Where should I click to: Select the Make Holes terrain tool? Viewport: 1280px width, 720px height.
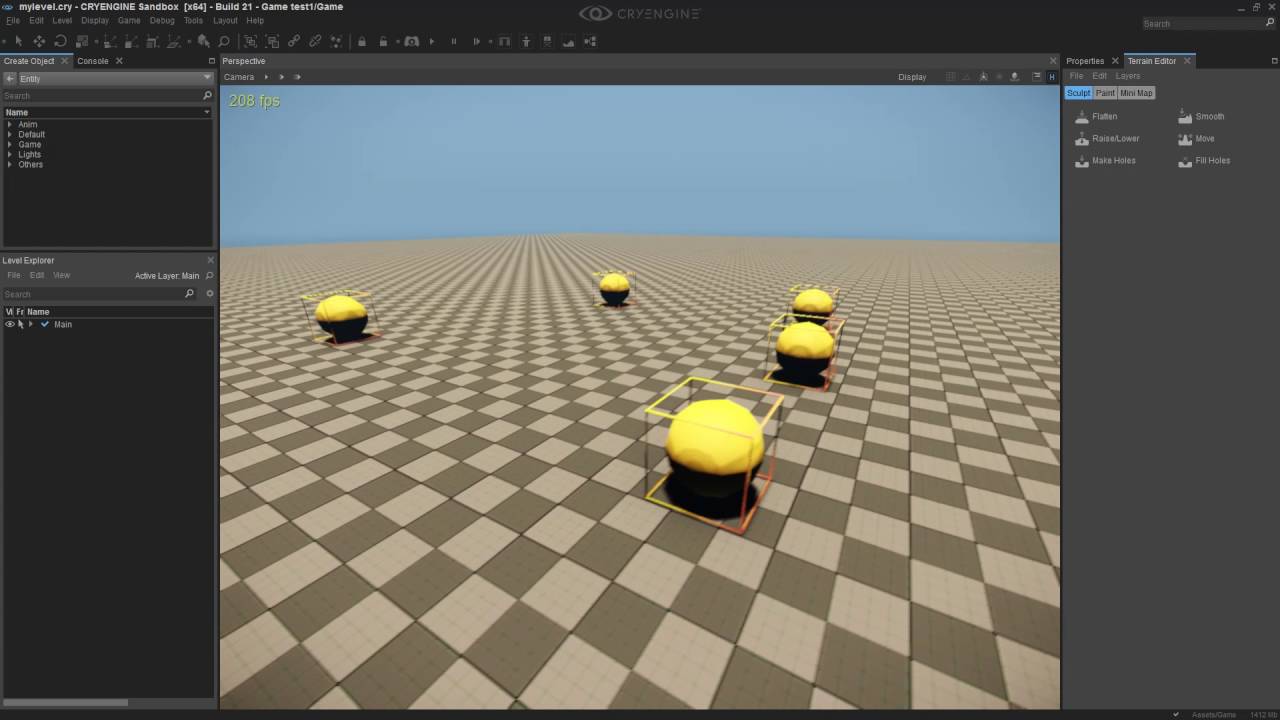1105,160
